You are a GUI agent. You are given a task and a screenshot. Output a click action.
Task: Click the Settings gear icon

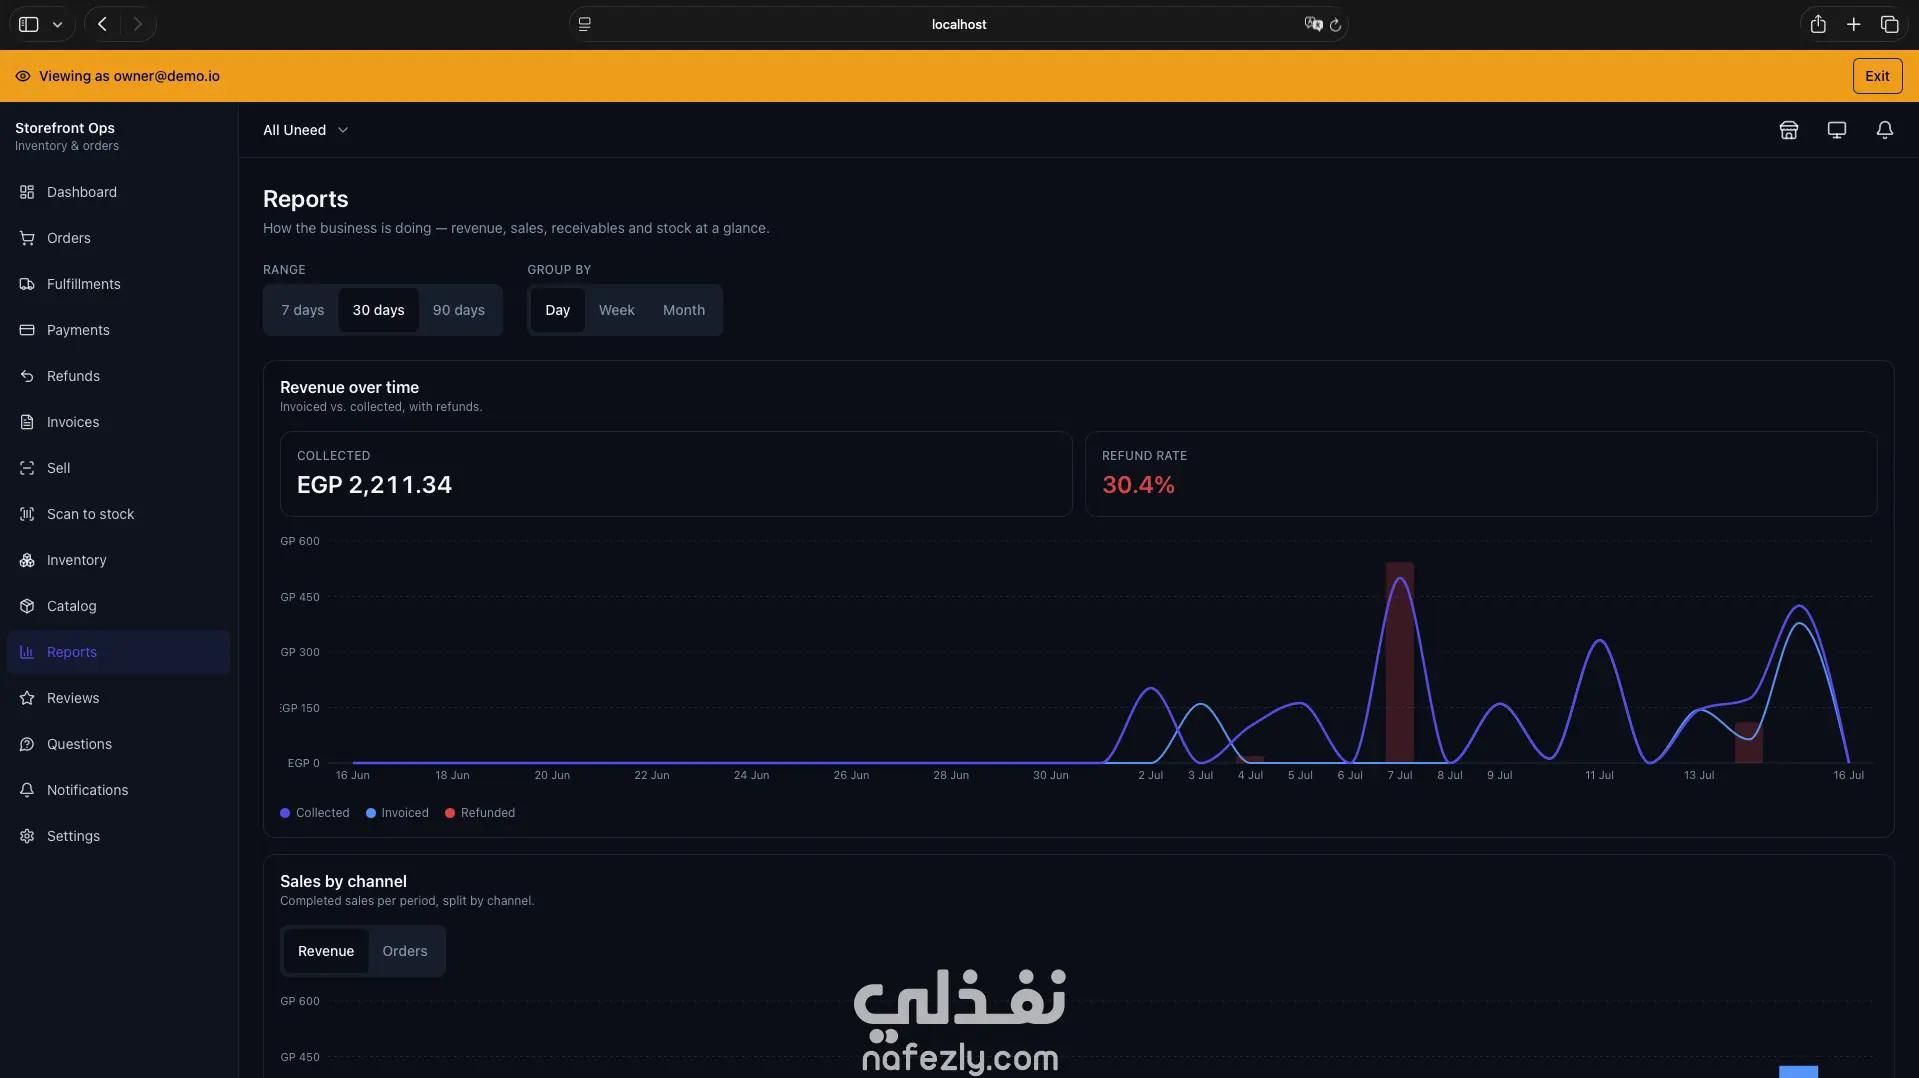[x=27, y=836]
